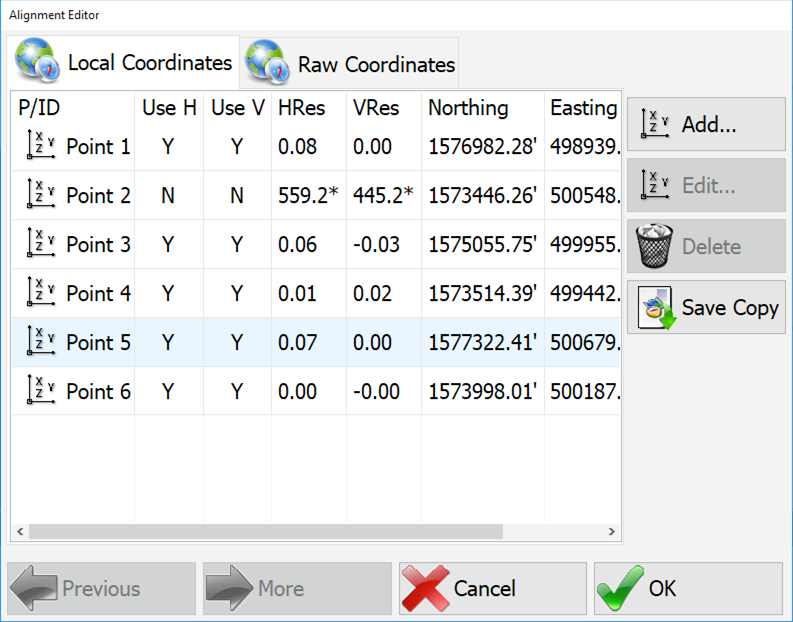Click the red X Cancel icon
This screenshot has height=622, width=793.
coord(425,589)
